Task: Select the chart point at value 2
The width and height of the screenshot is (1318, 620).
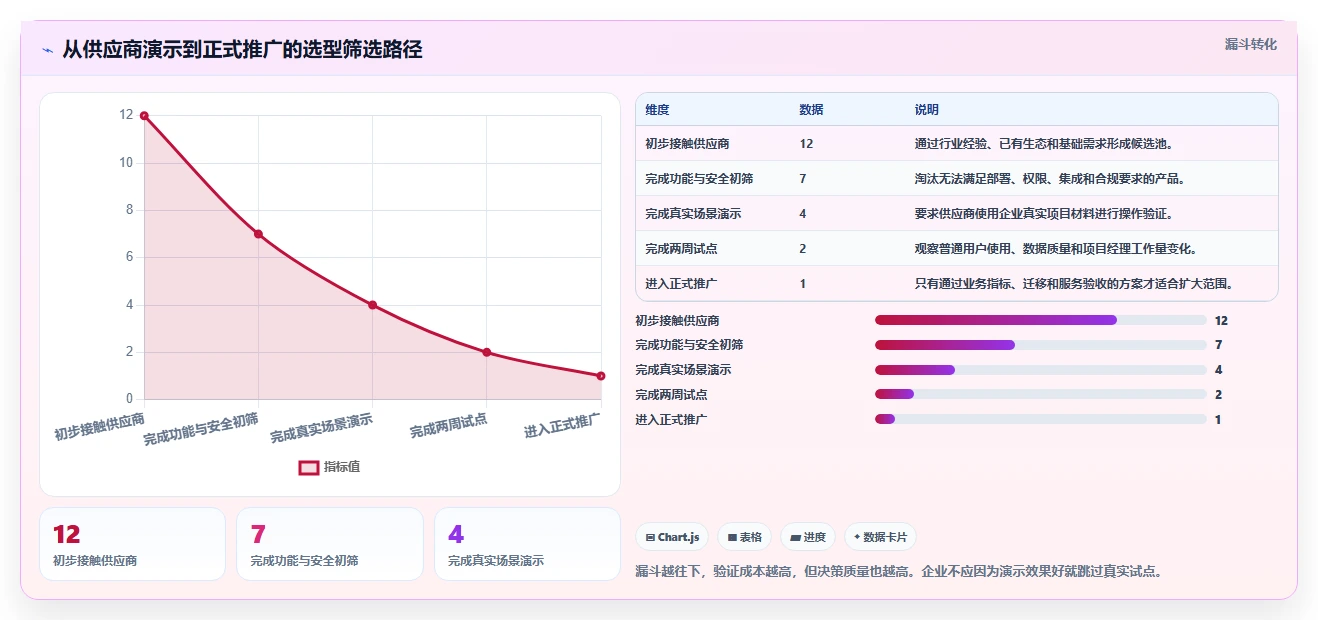Action: 487,352
